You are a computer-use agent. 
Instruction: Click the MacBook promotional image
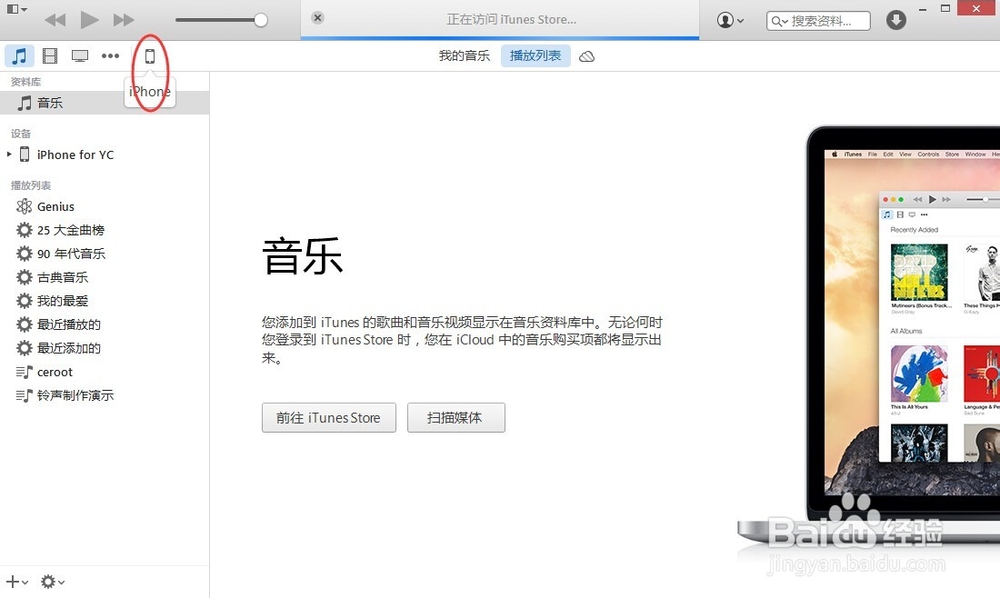[x=869, y=335]
